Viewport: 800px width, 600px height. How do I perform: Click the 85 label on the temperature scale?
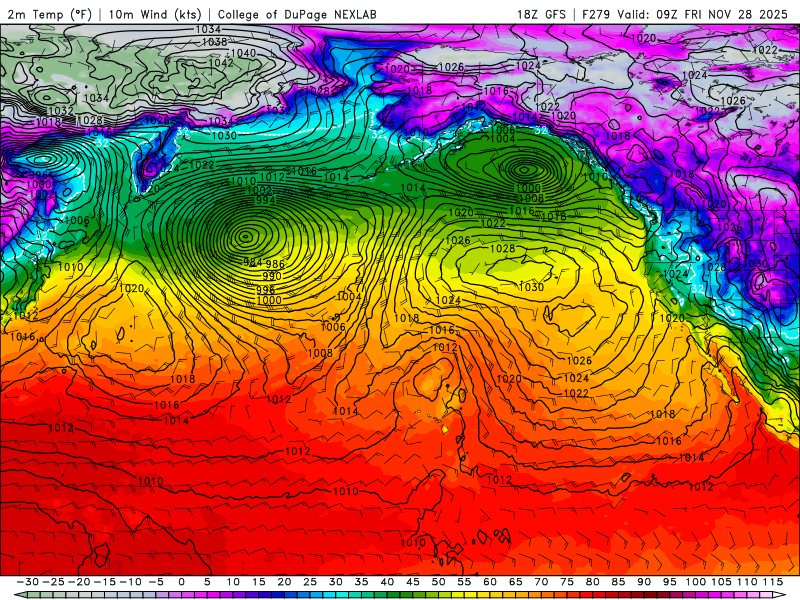coord(618,582)
